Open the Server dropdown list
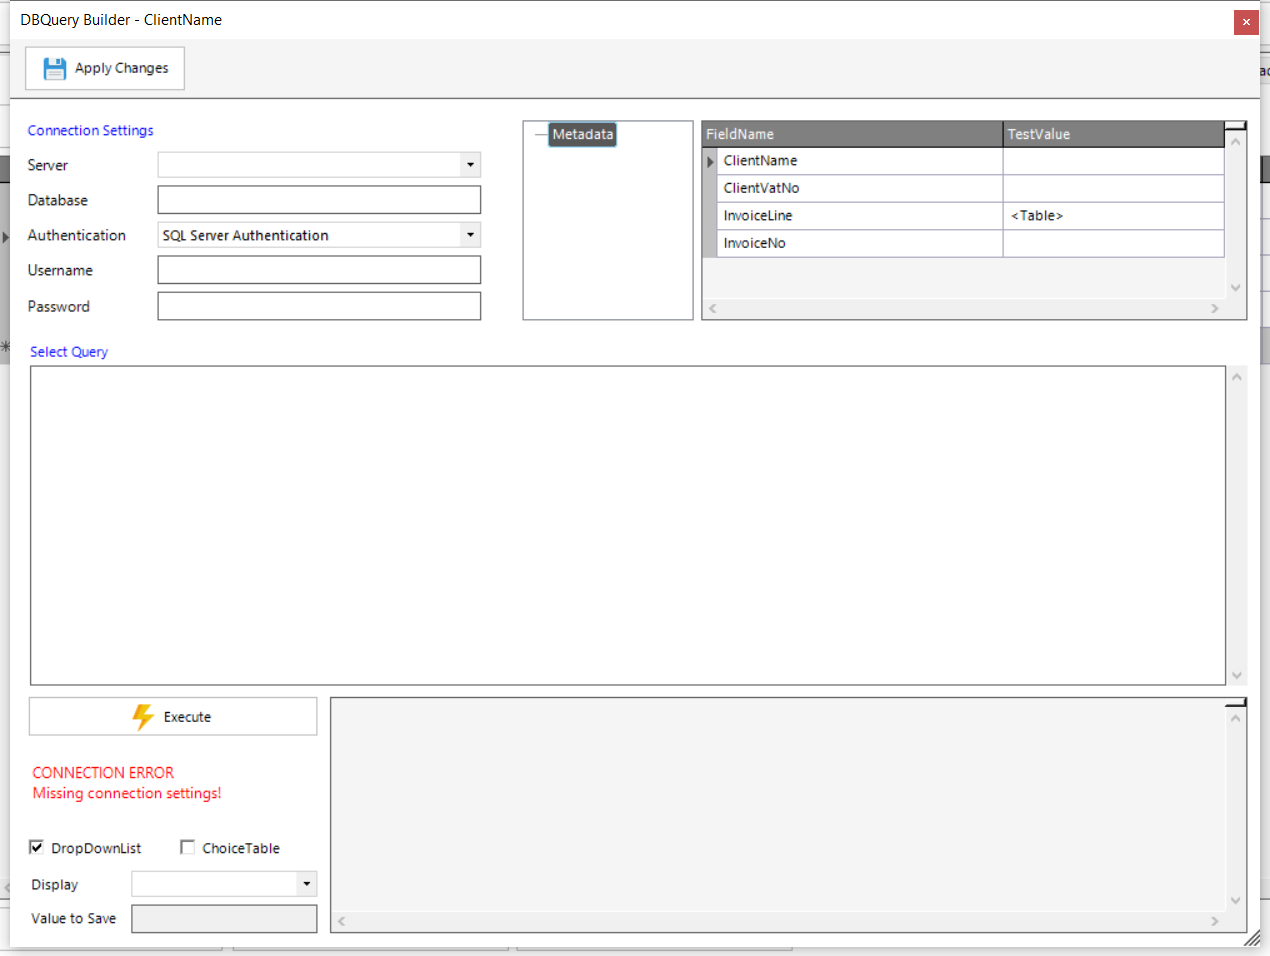 pos(470,165)
